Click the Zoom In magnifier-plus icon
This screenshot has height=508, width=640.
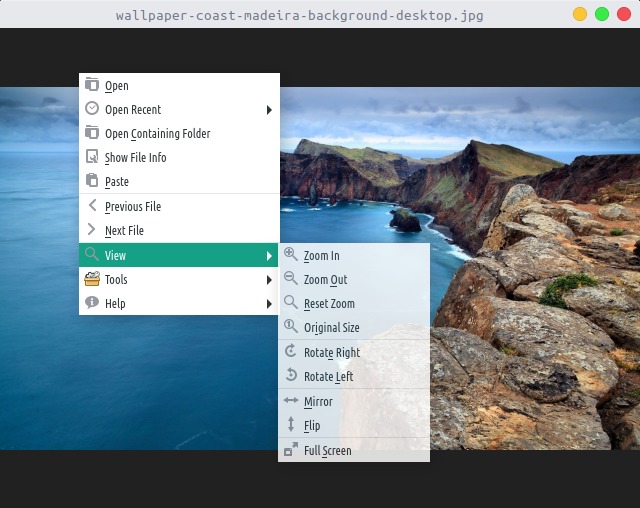point(291,254)
